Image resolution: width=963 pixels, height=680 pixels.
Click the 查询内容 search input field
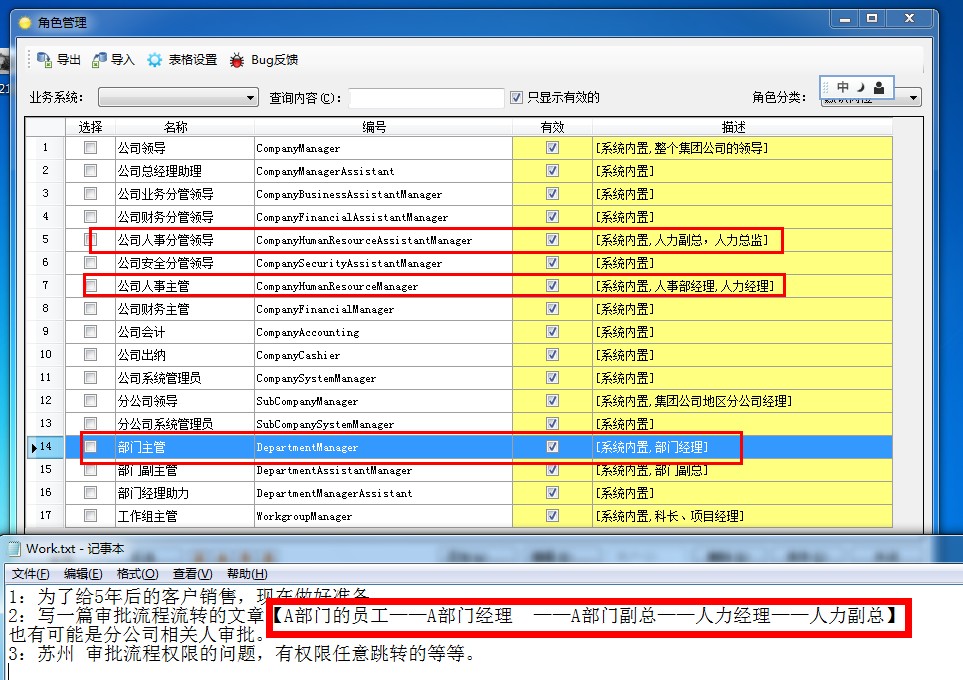[426, 98]
